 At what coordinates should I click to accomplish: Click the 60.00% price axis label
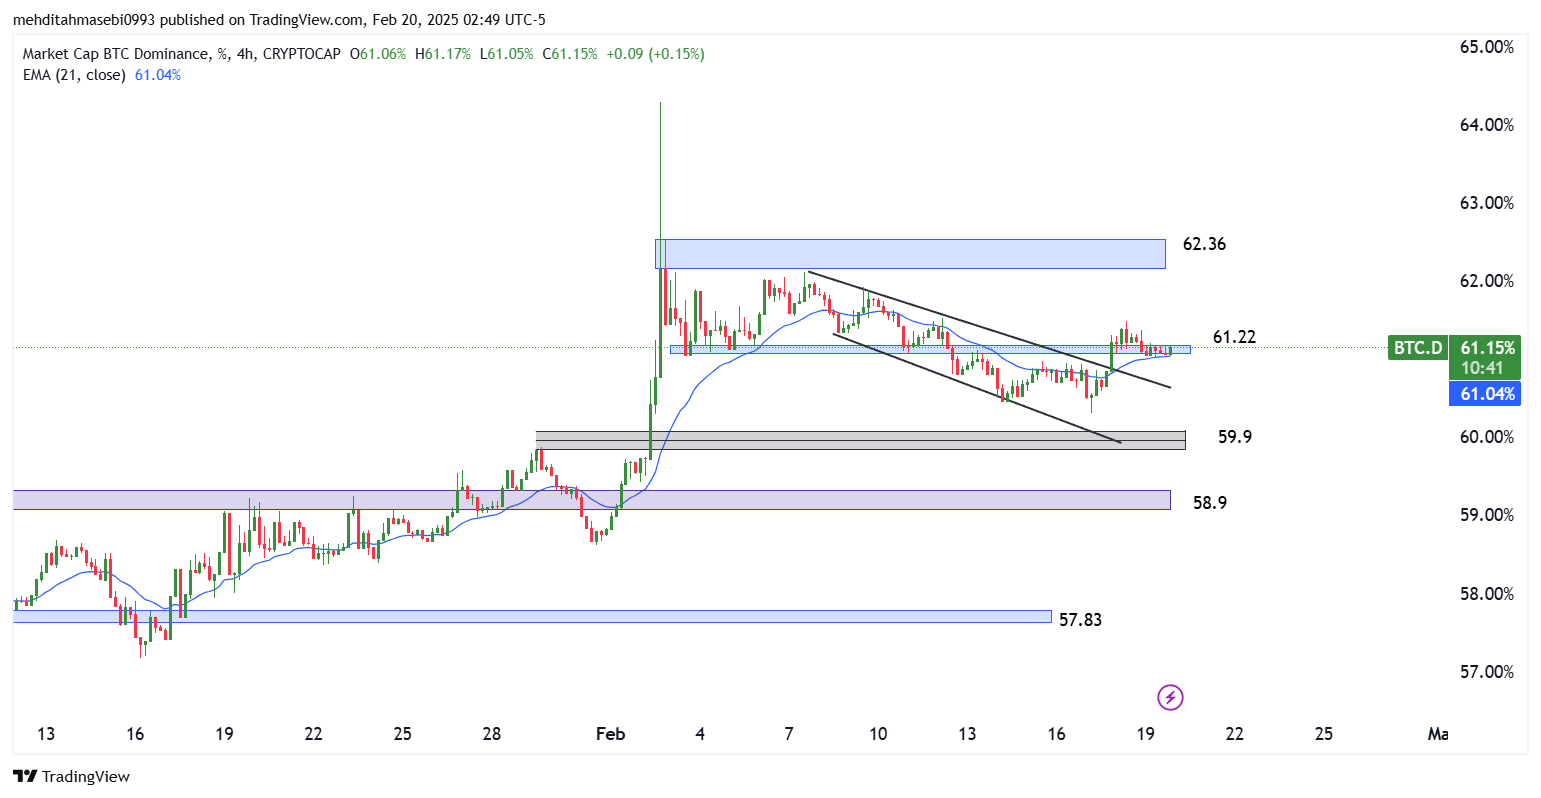coord(1487,437)
